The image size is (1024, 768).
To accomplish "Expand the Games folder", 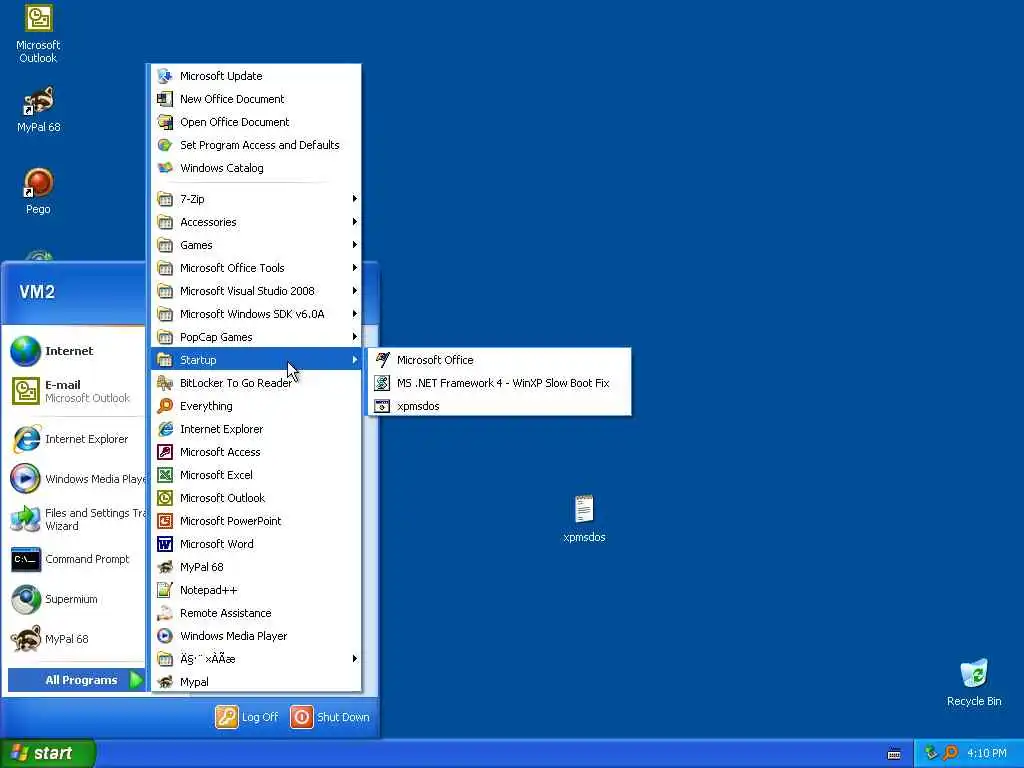I will pyautogui.click(x=256, y=245).
